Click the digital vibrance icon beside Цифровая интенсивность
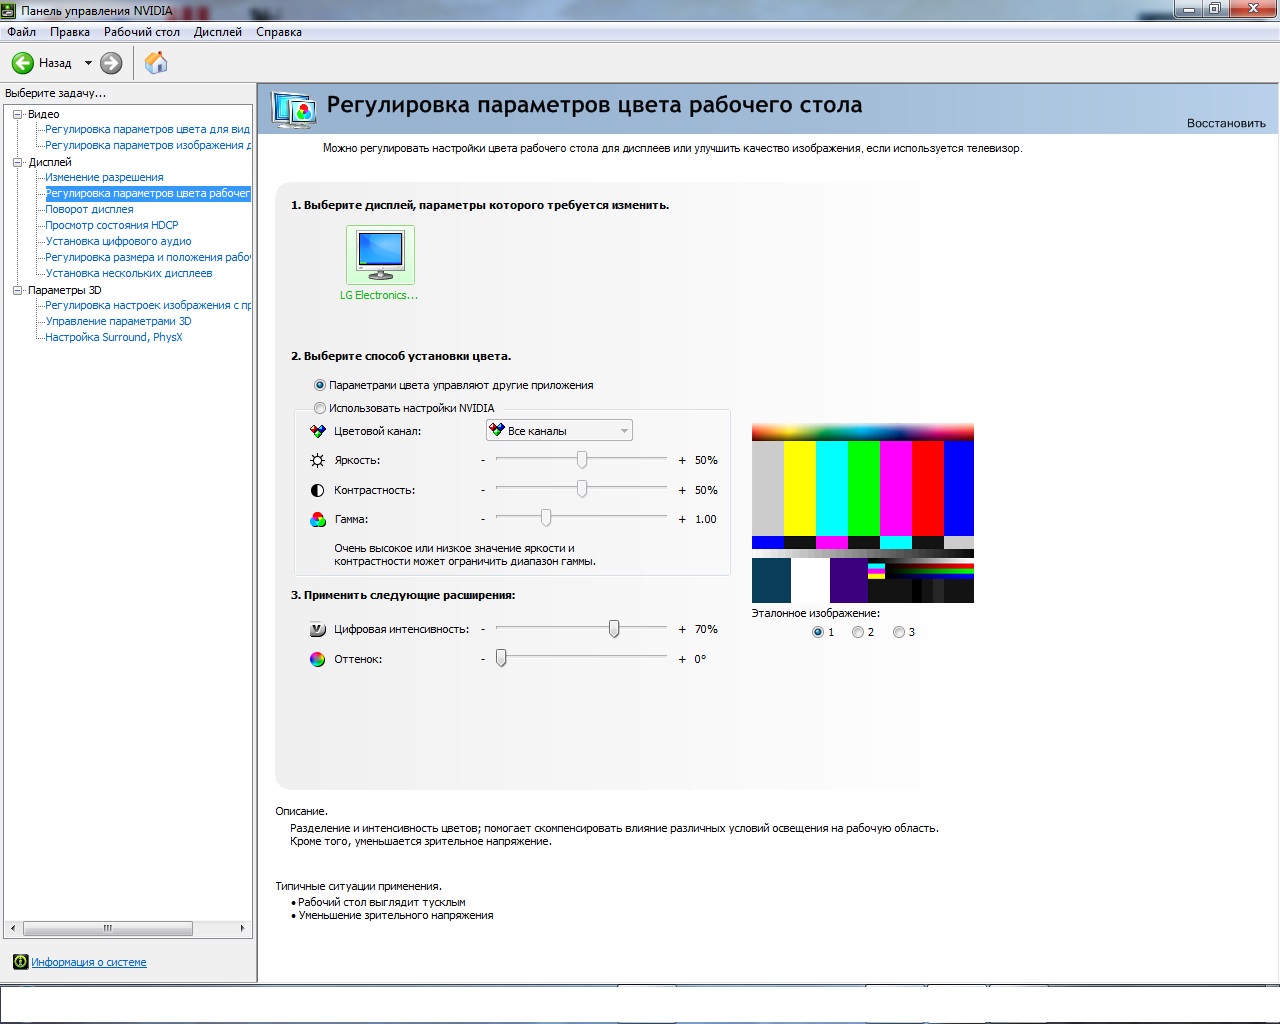The width and height of the screenshot is (1280, 1024). (317, 629)
